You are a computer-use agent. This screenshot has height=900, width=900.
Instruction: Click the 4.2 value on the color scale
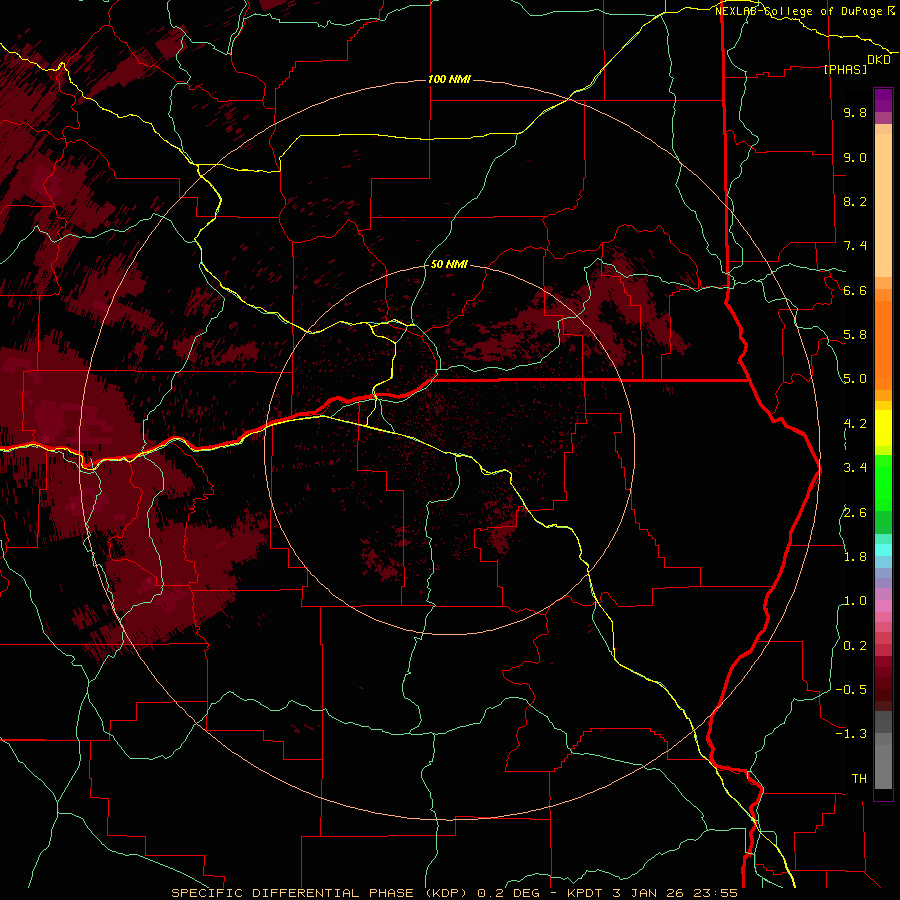click(855, 424)
